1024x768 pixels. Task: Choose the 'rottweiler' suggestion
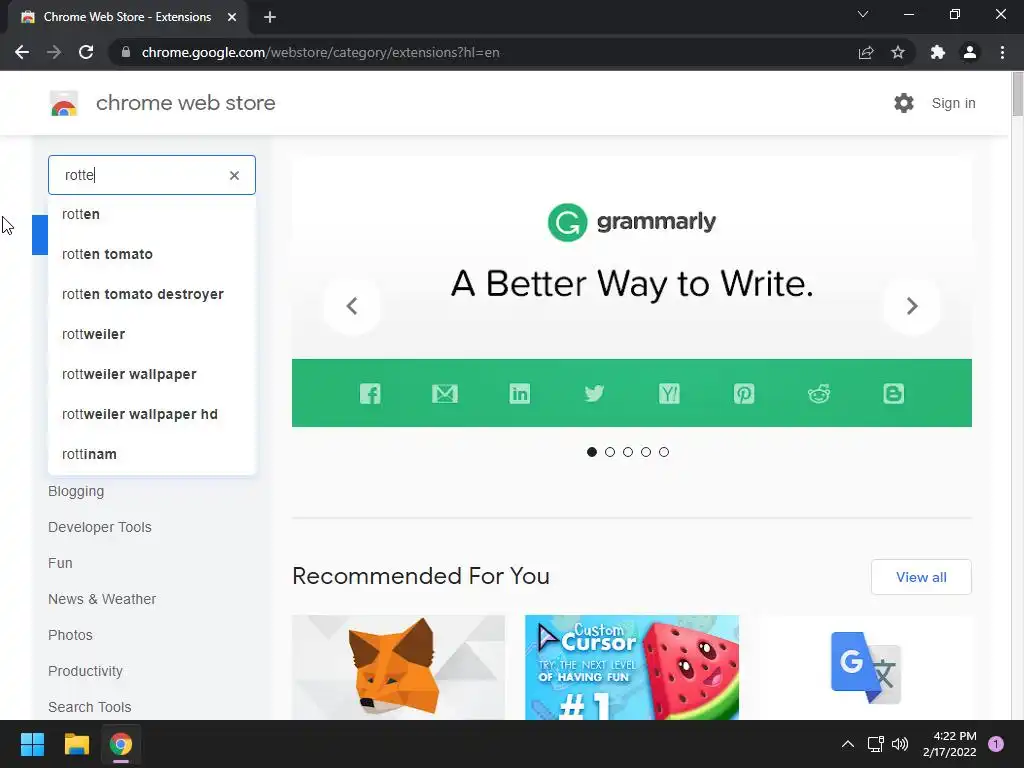[152, 334]
